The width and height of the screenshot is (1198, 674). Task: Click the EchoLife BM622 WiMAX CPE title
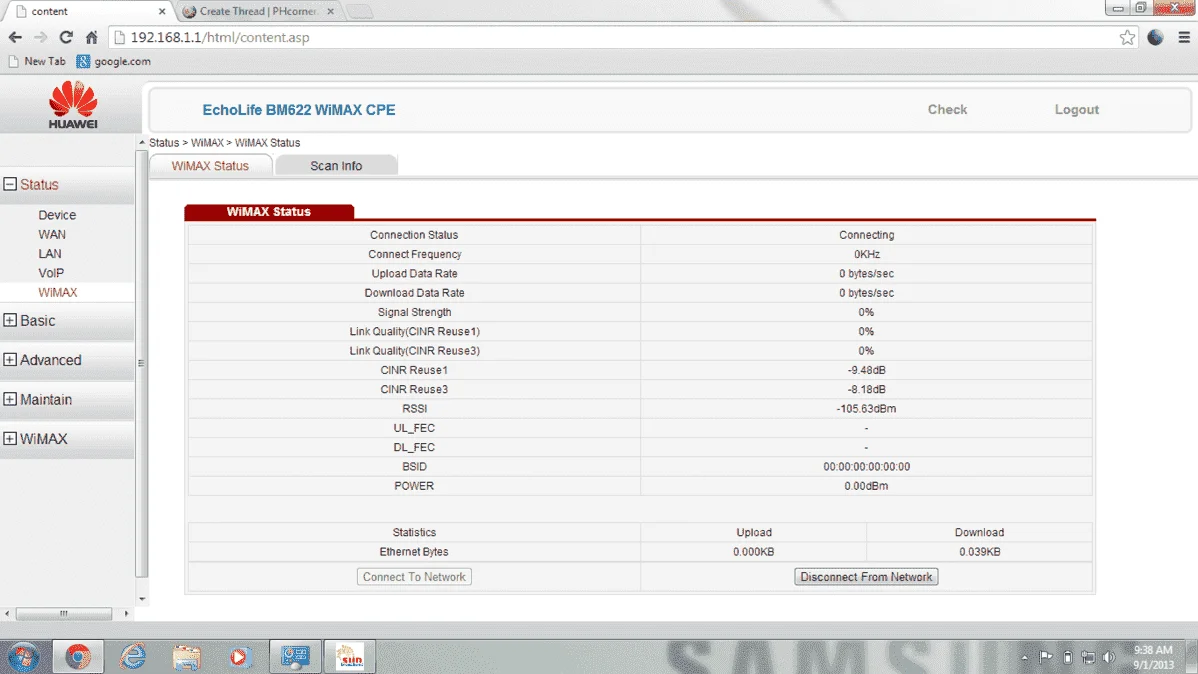click(x=299, y=110)
